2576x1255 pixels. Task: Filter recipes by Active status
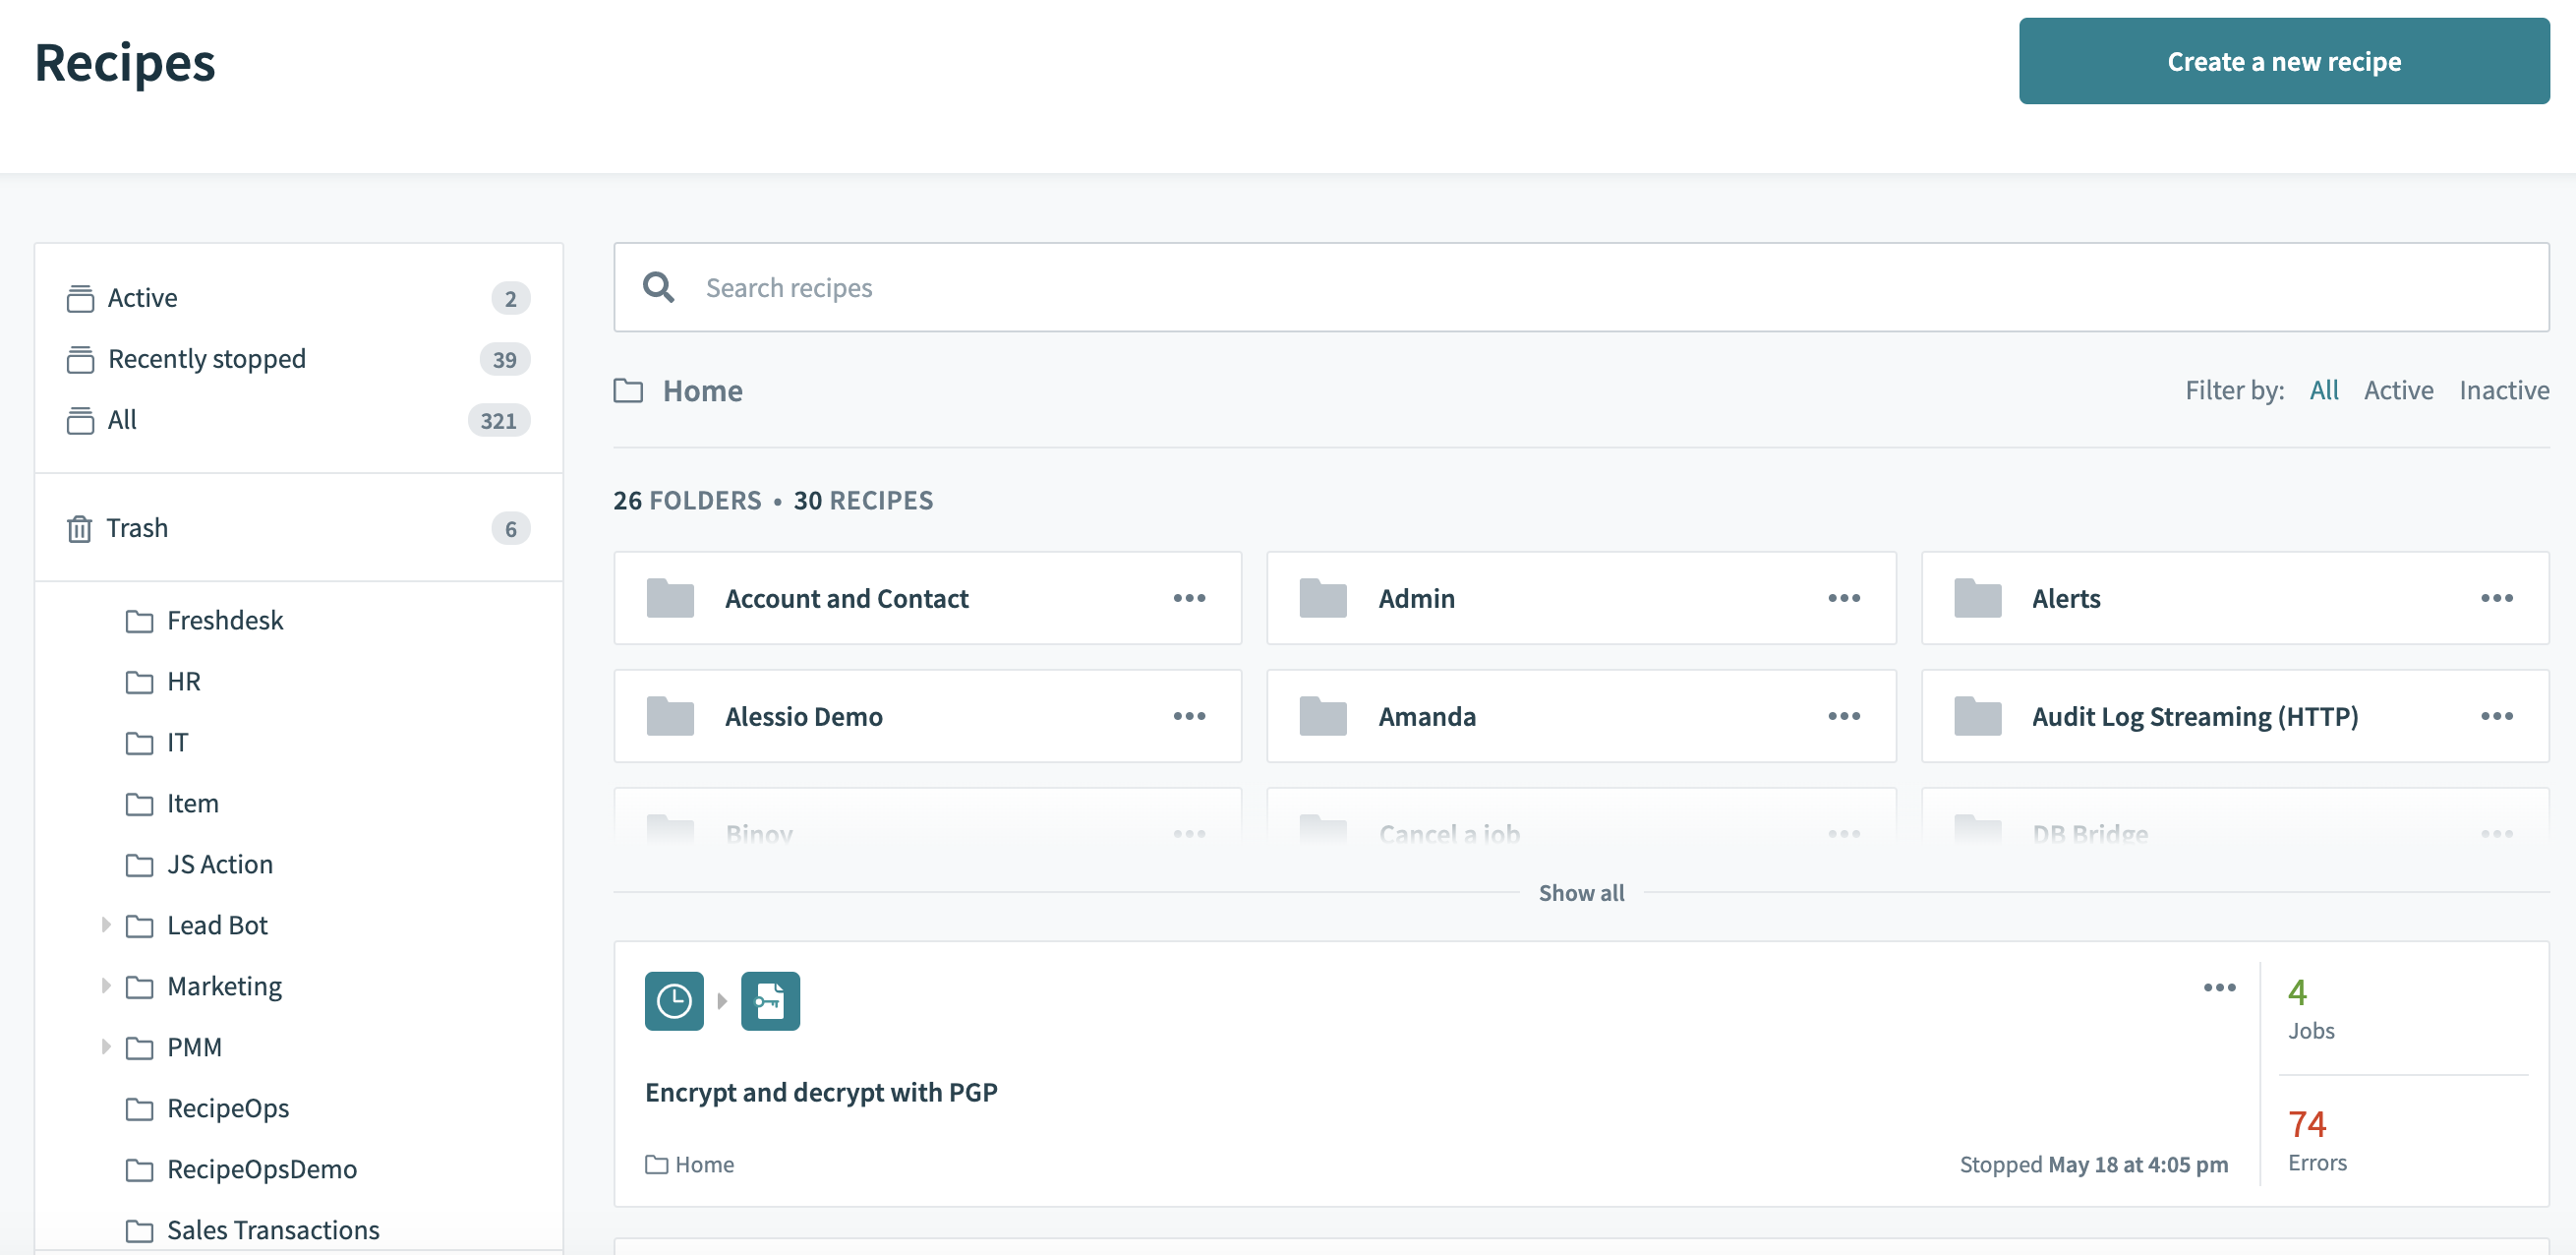coord(2400,389)
